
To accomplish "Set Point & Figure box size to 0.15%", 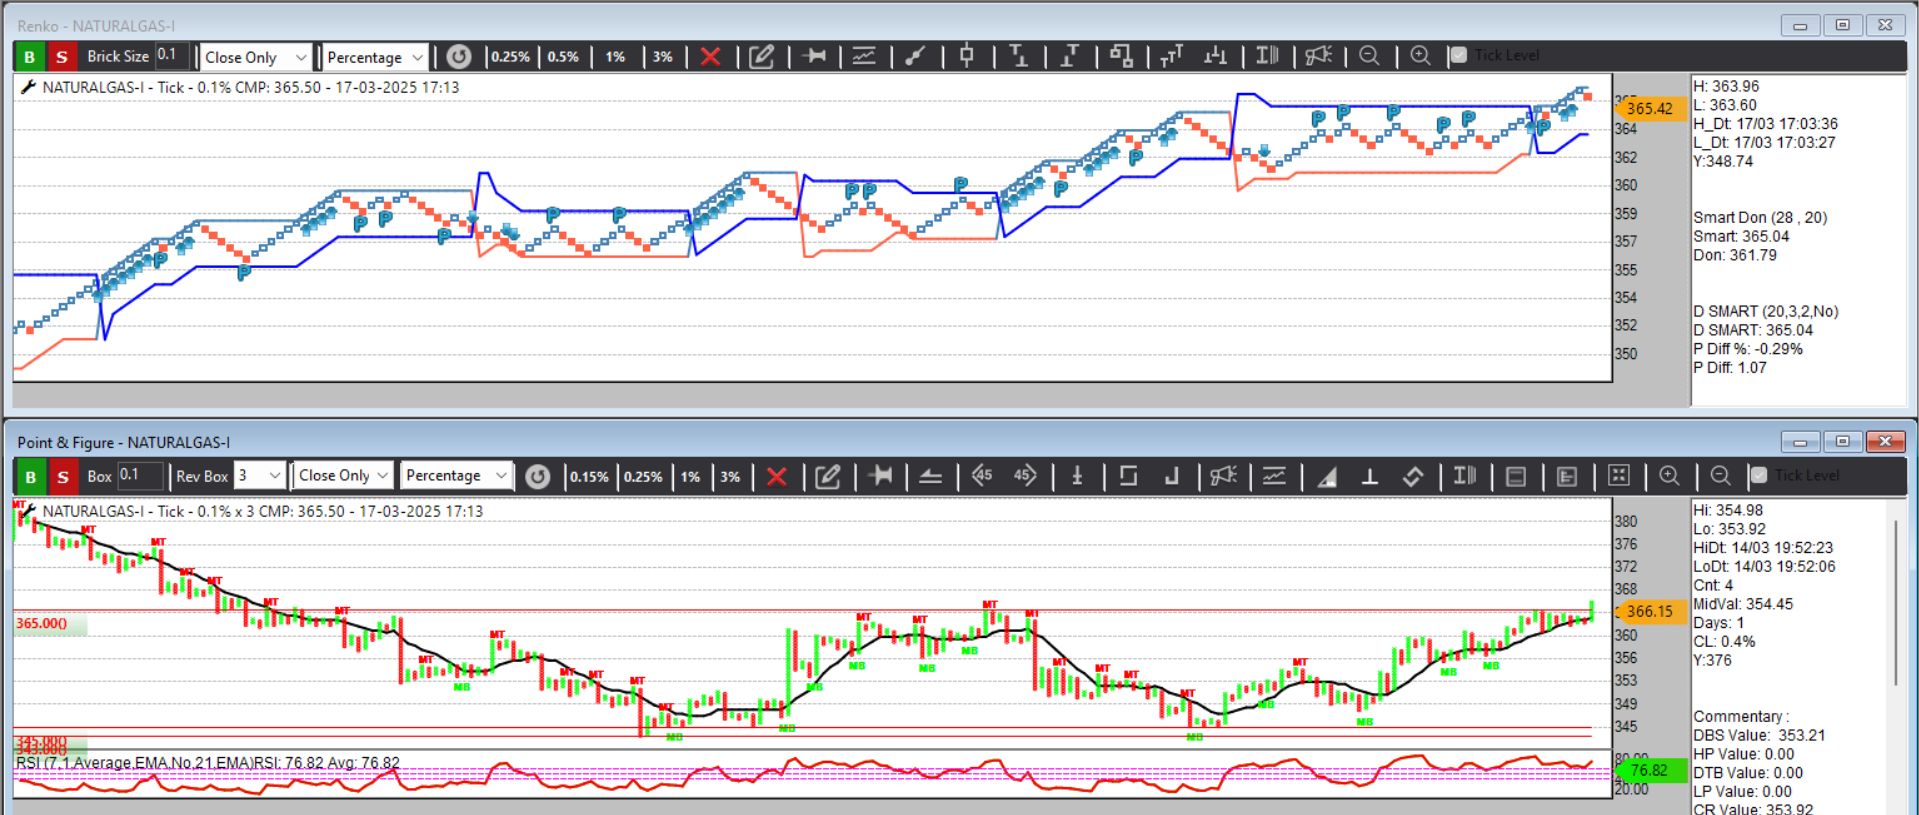I will click(x=589, y=477).
